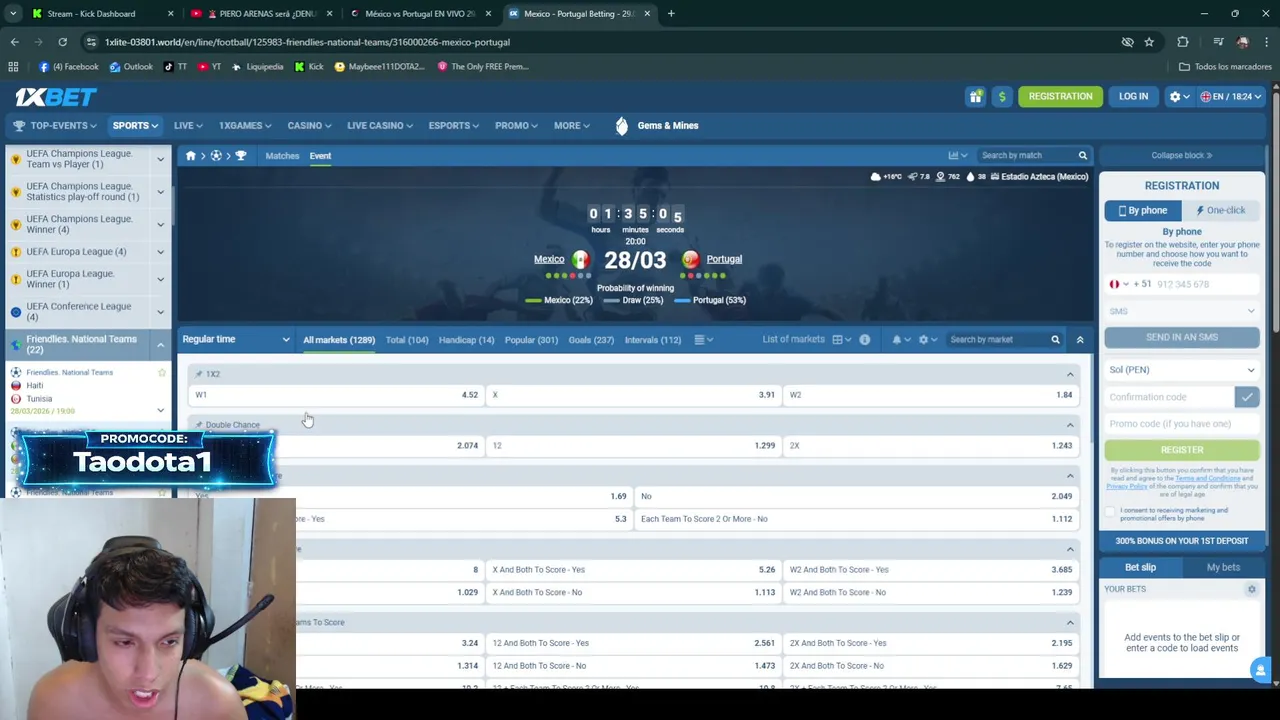
Task: Open the bet slip settings gear
Action: point(1251,589)
